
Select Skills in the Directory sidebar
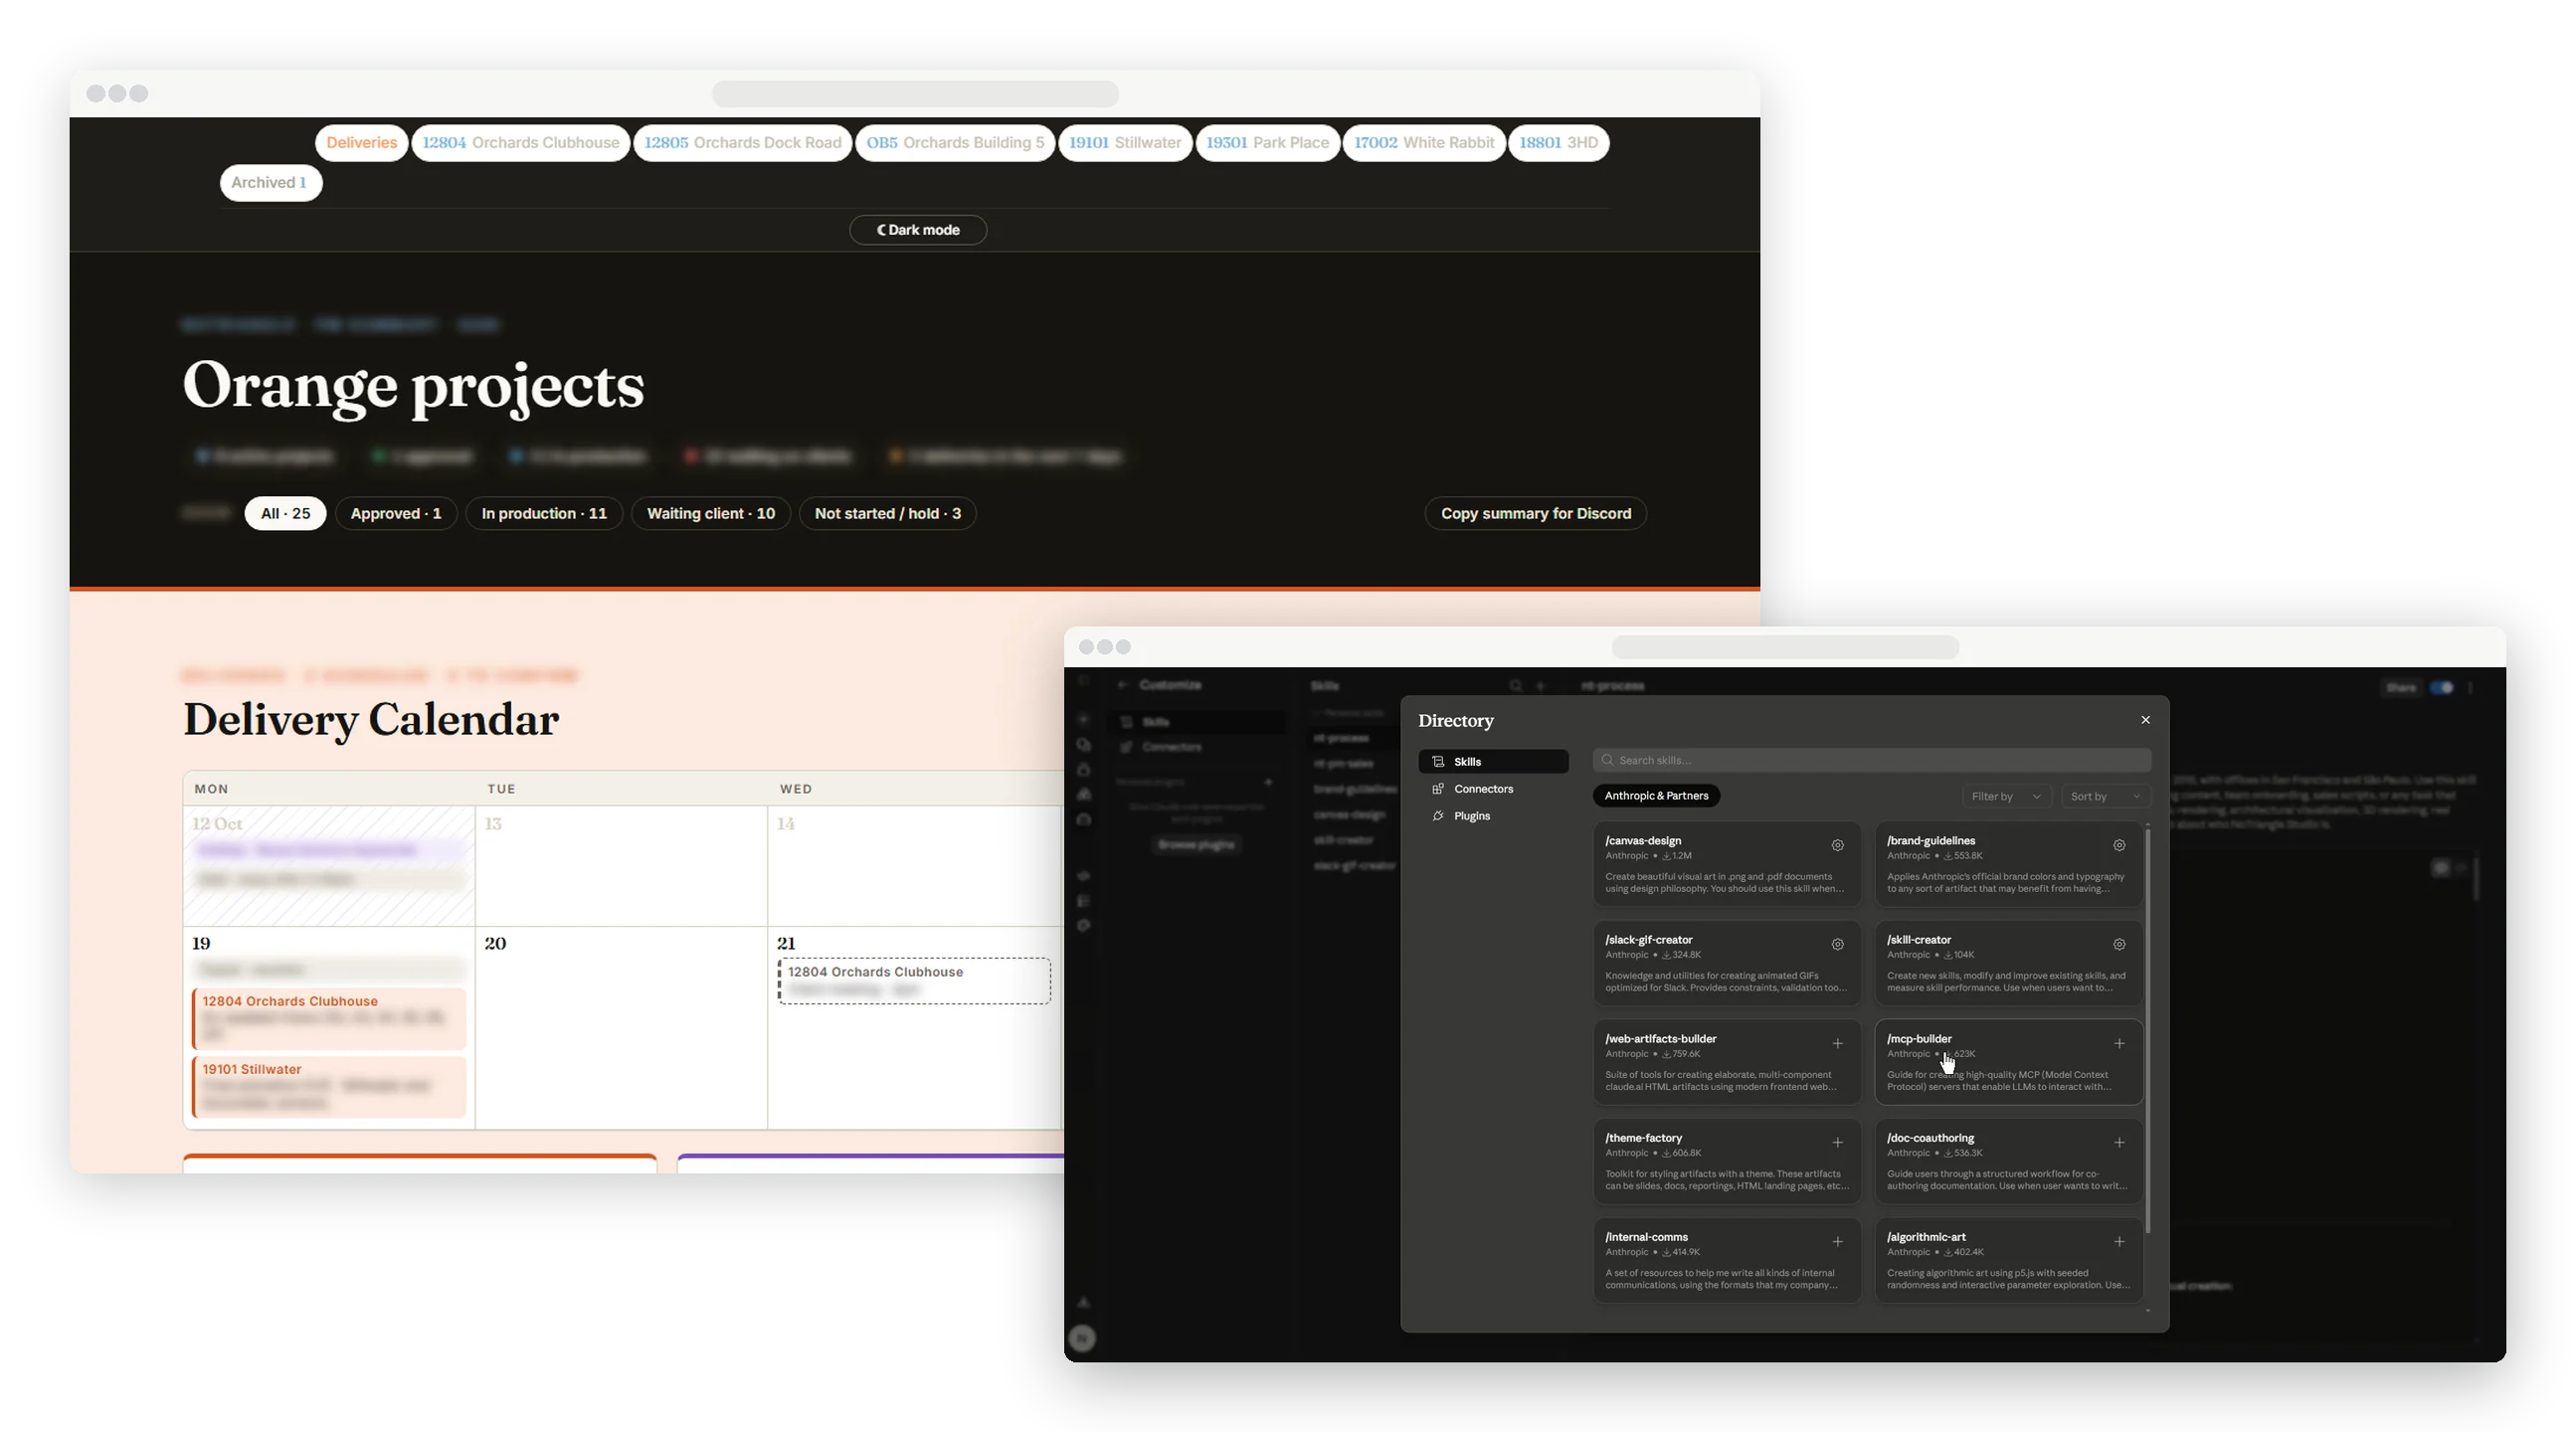[1493, 762]
